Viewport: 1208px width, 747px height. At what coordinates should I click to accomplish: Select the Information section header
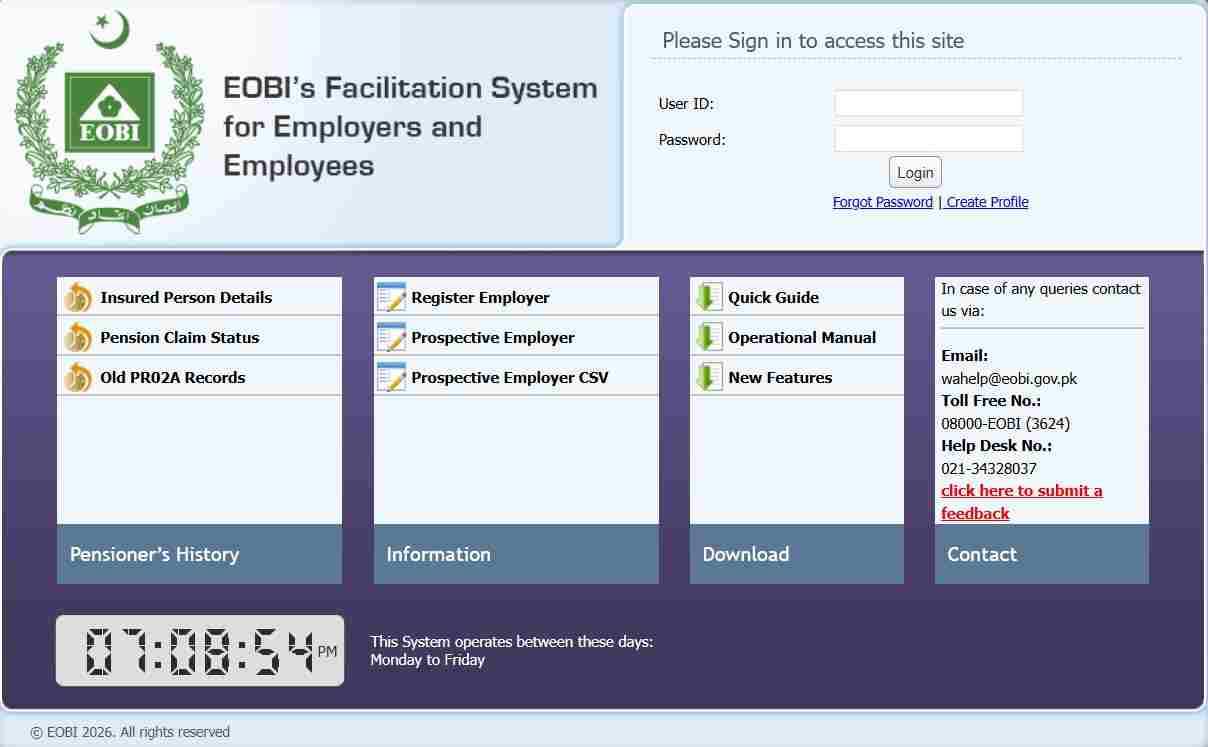click(x=438, y=554)
